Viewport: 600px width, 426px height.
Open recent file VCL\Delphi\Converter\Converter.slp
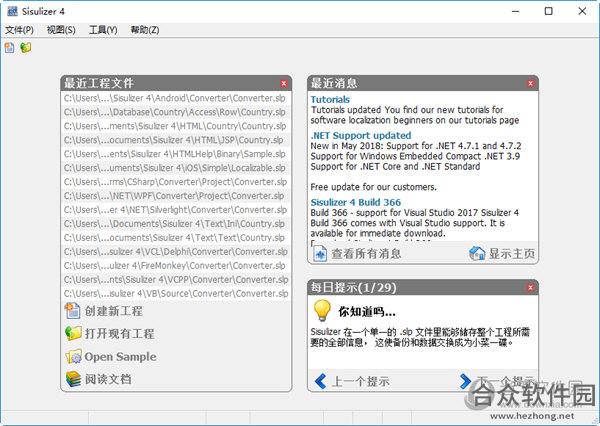pyautogui.click(x=176, y=252)
